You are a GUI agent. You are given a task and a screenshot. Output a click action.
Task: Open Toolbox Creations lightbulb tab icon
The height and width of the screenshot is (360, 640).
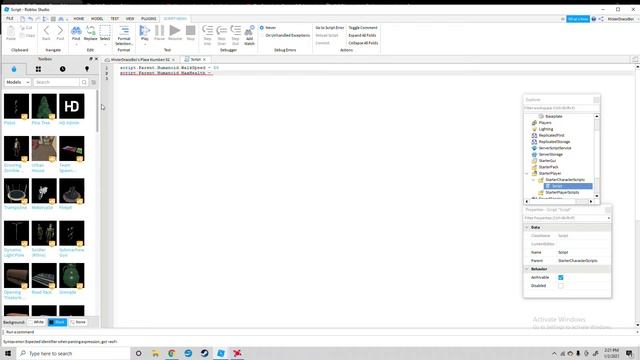[87, 69]
